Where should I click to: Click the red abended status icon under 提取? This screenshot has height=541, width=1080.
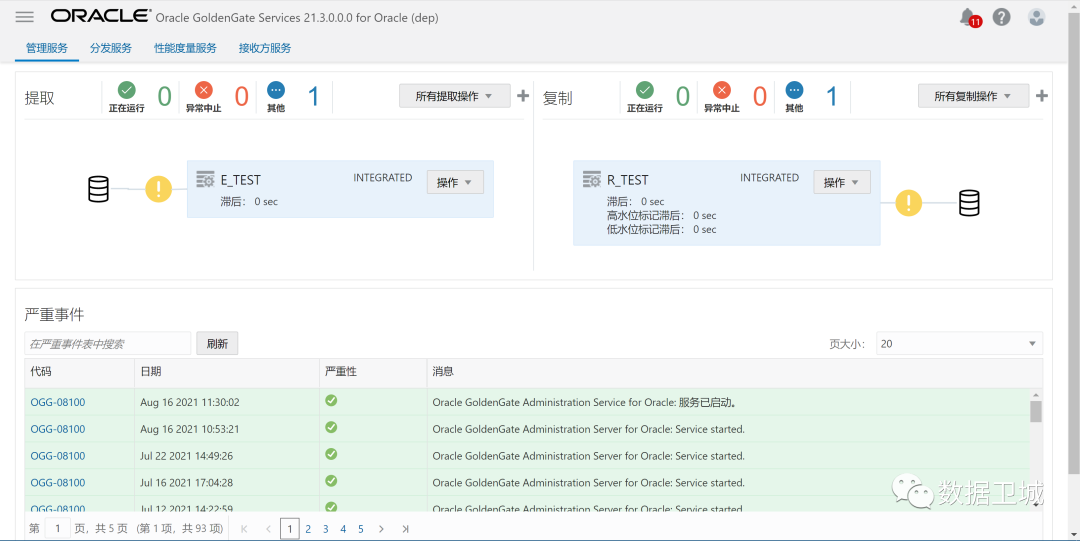click(x=203, y=90)
